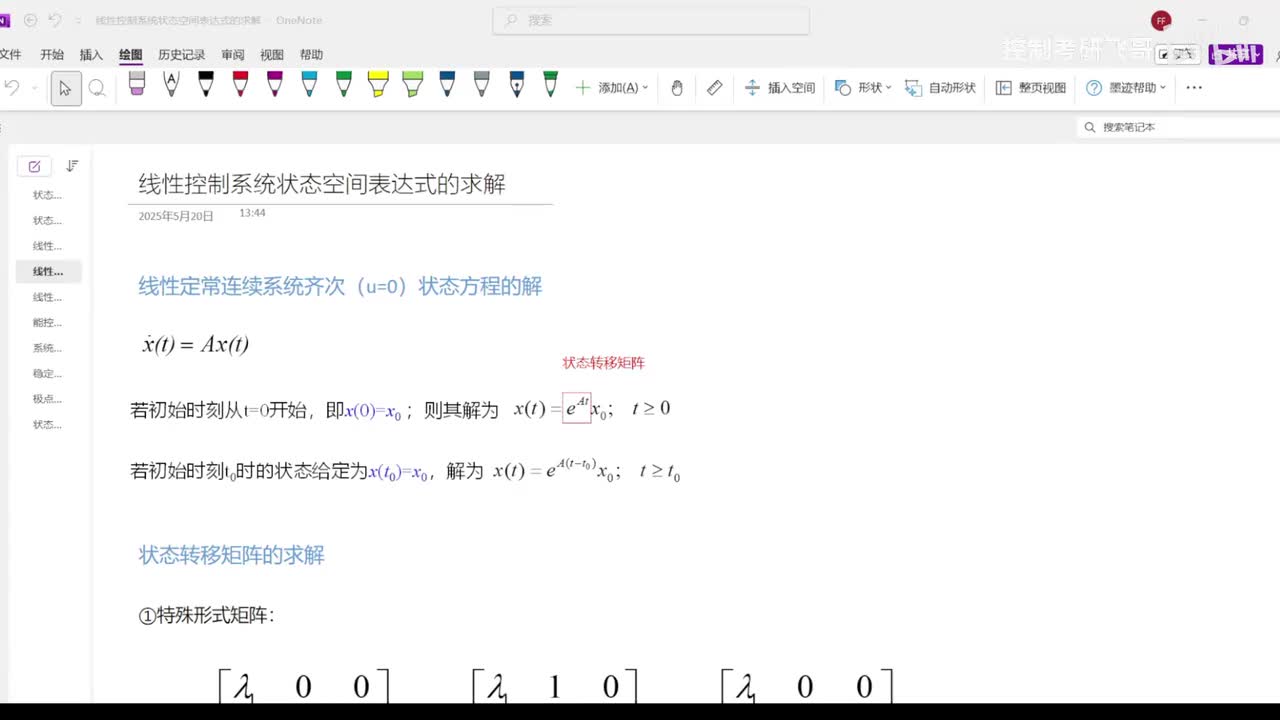1280x720 pixels.
Task: Click the title bar search box
Action: (x=651, y=20)
